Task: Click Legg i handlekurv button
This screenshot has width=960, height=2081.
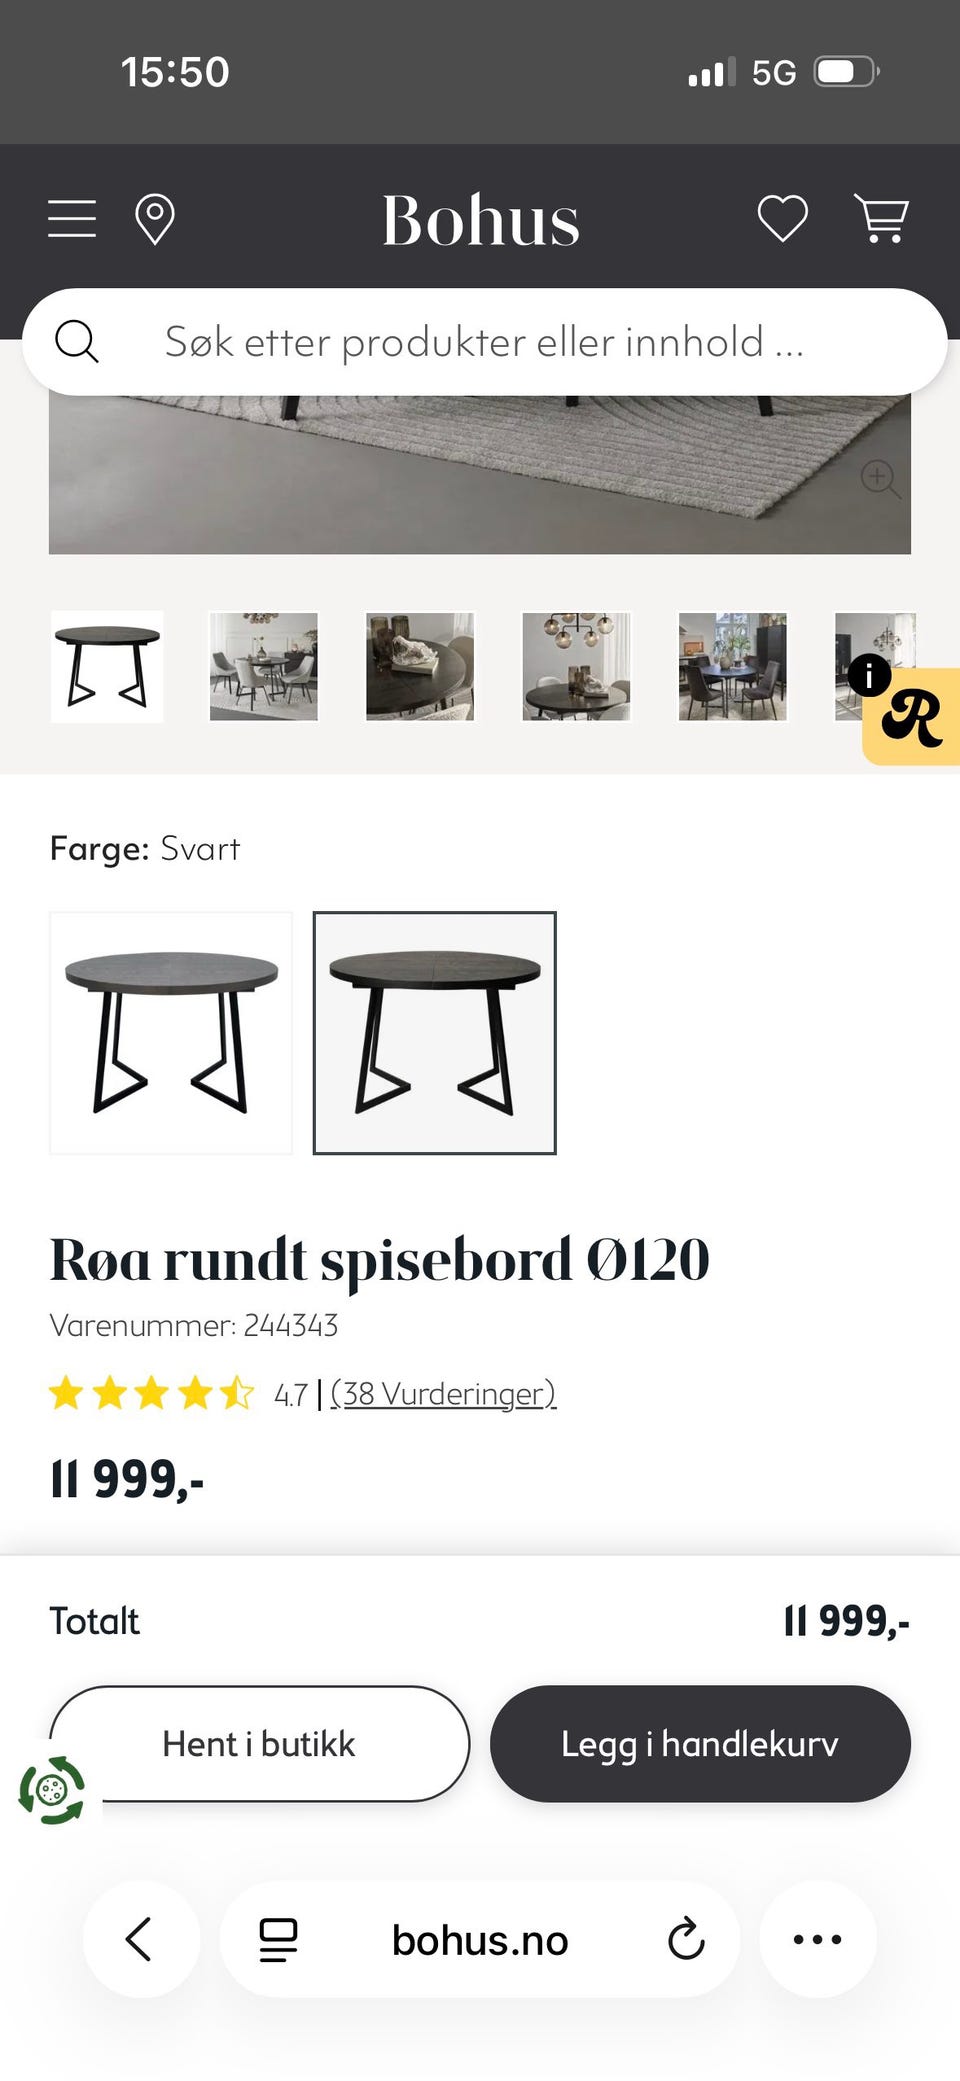Action: pos(700,1744)
